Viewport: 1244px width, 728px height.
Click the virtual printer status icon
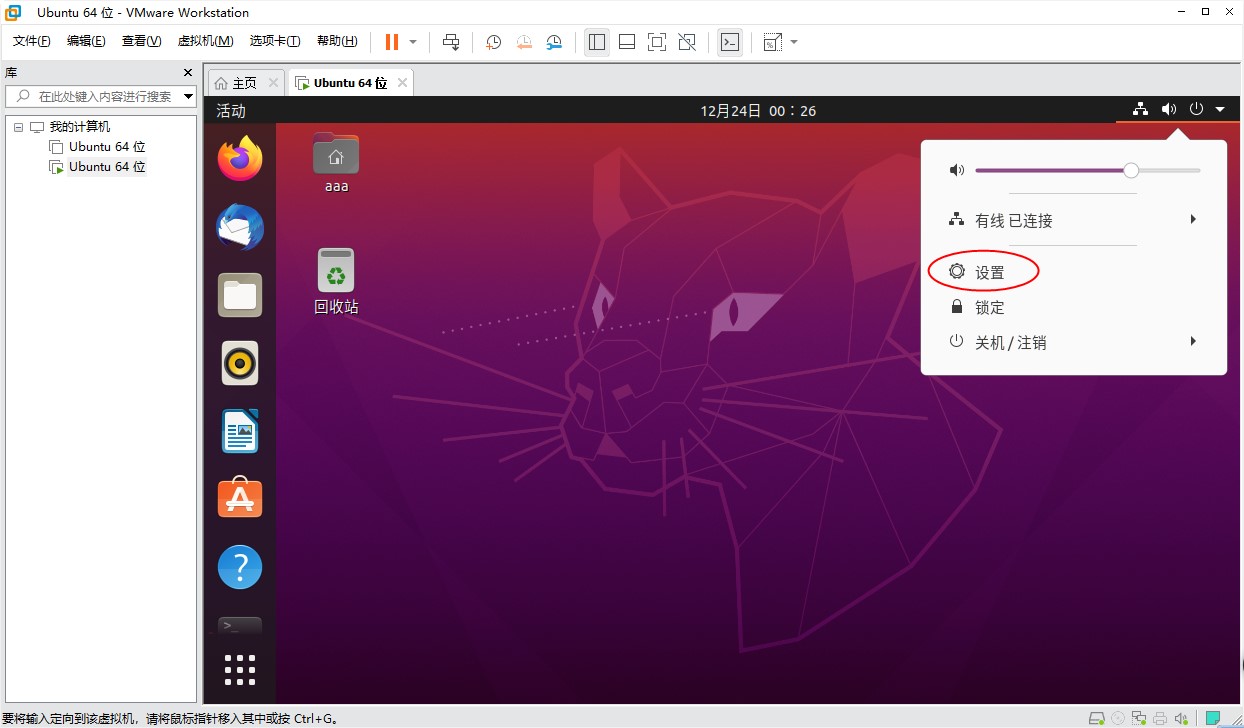(x=1160, y=717)
